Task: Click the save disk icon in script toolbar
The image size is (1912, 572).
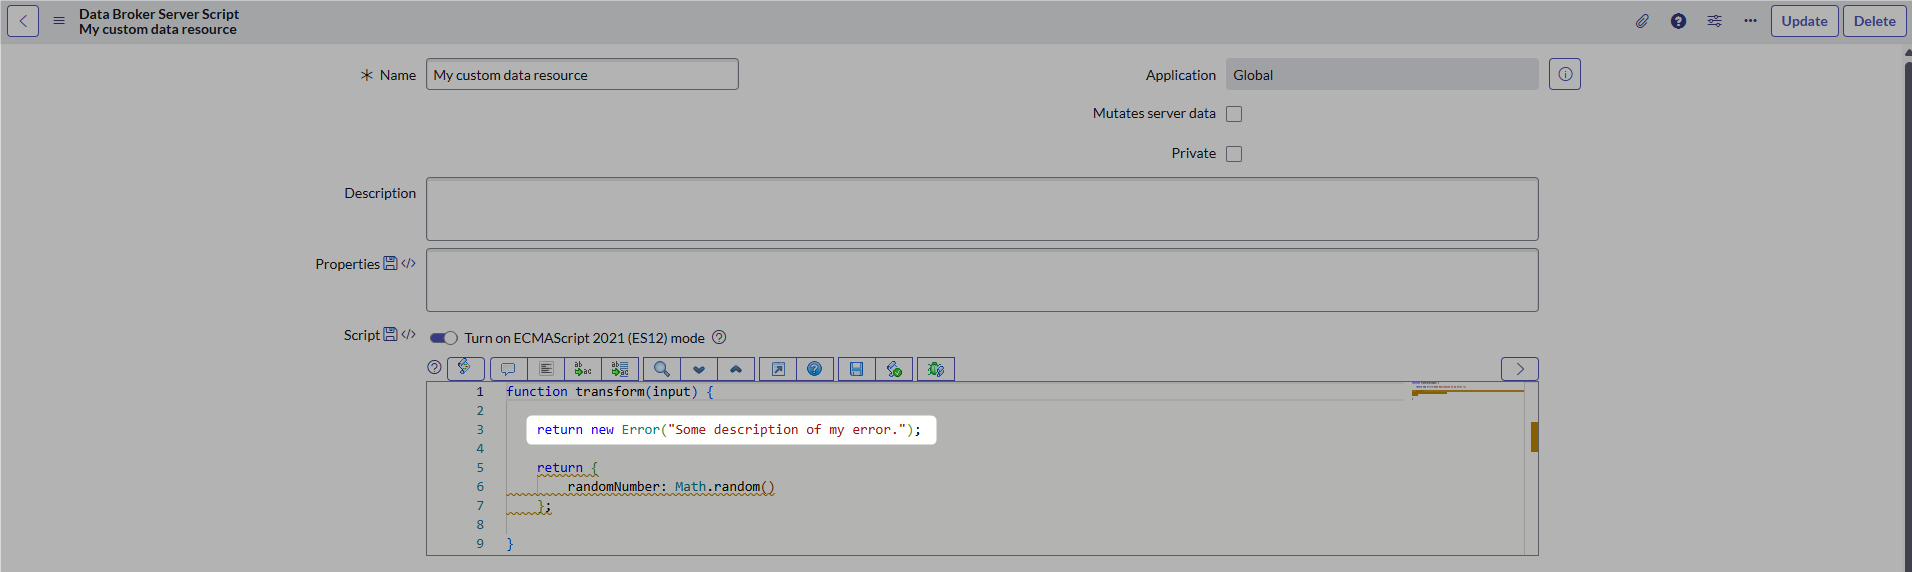Action: click(x=856, y=369)
